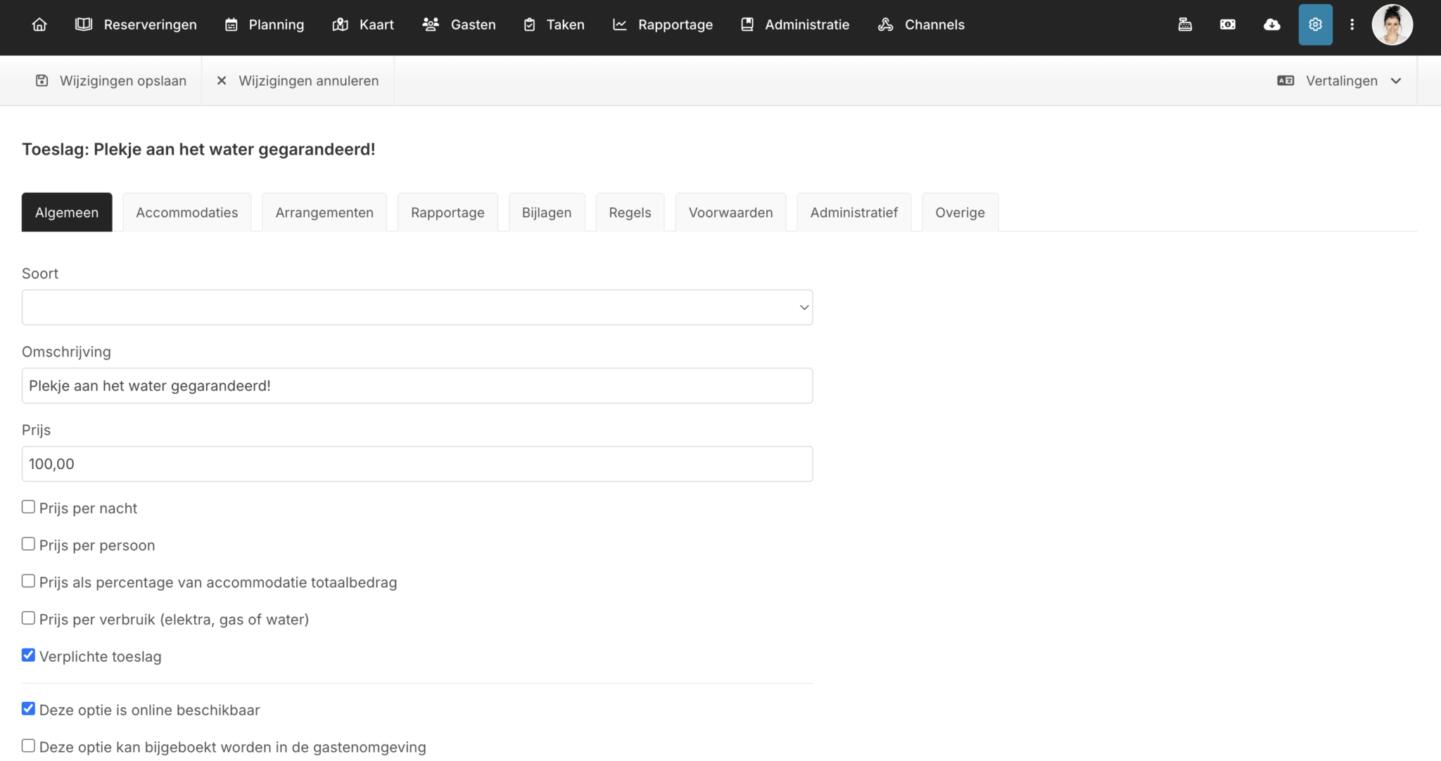This screenshot has width=1441, height=761.
Task: Open the cash register icon
Action: pyautogui.click(x=1185, y=25)
